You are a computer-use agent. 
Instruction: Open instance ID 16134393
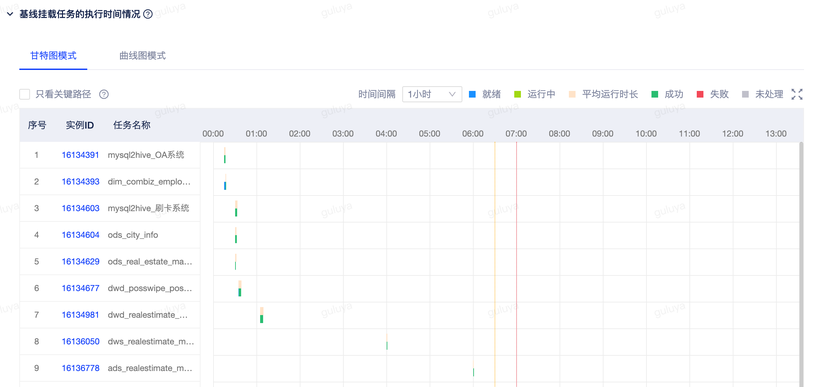click(80, 182)
